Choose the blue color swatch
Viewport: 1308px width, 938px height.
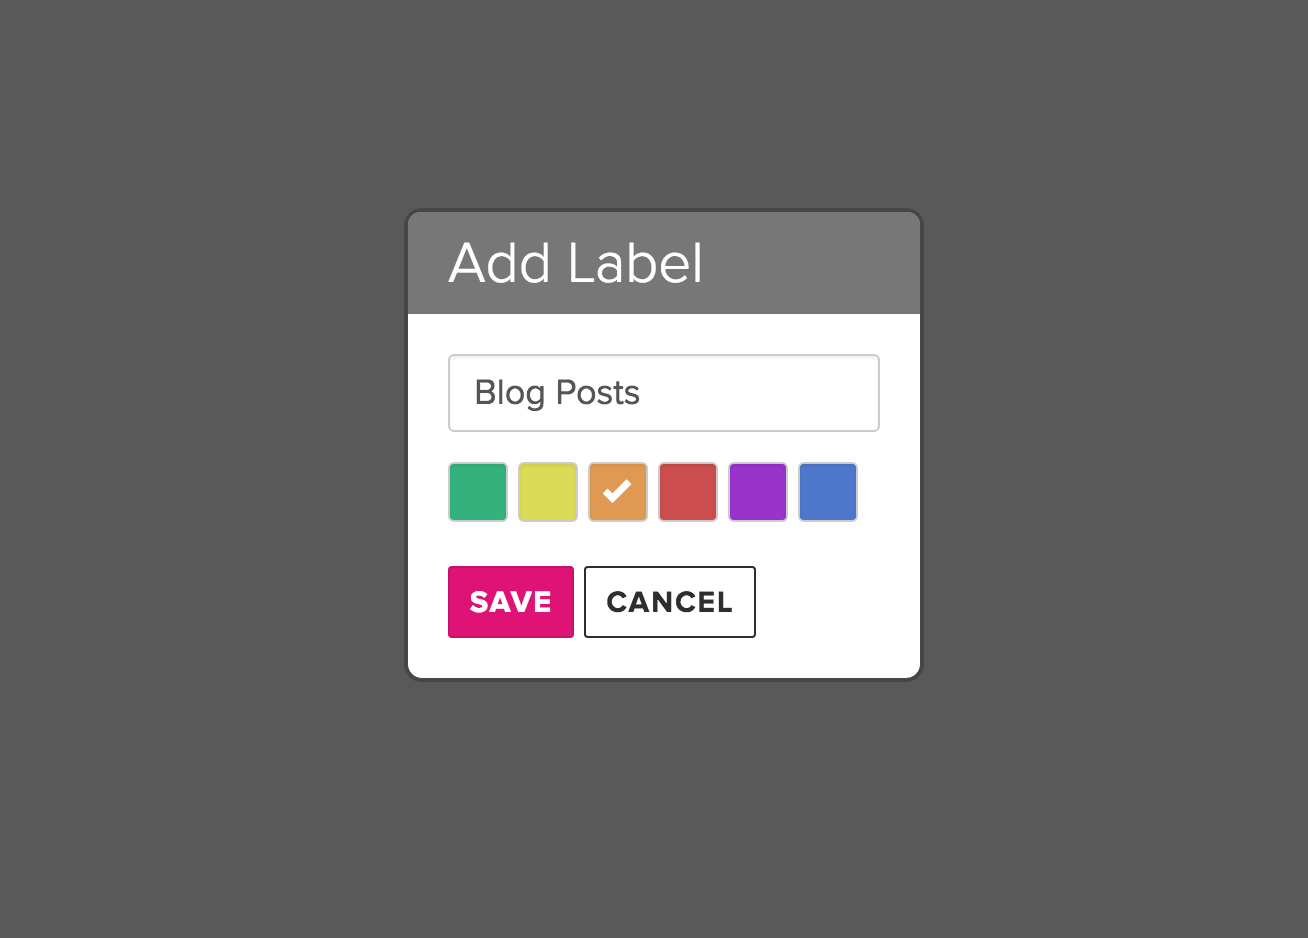[828, 492]
